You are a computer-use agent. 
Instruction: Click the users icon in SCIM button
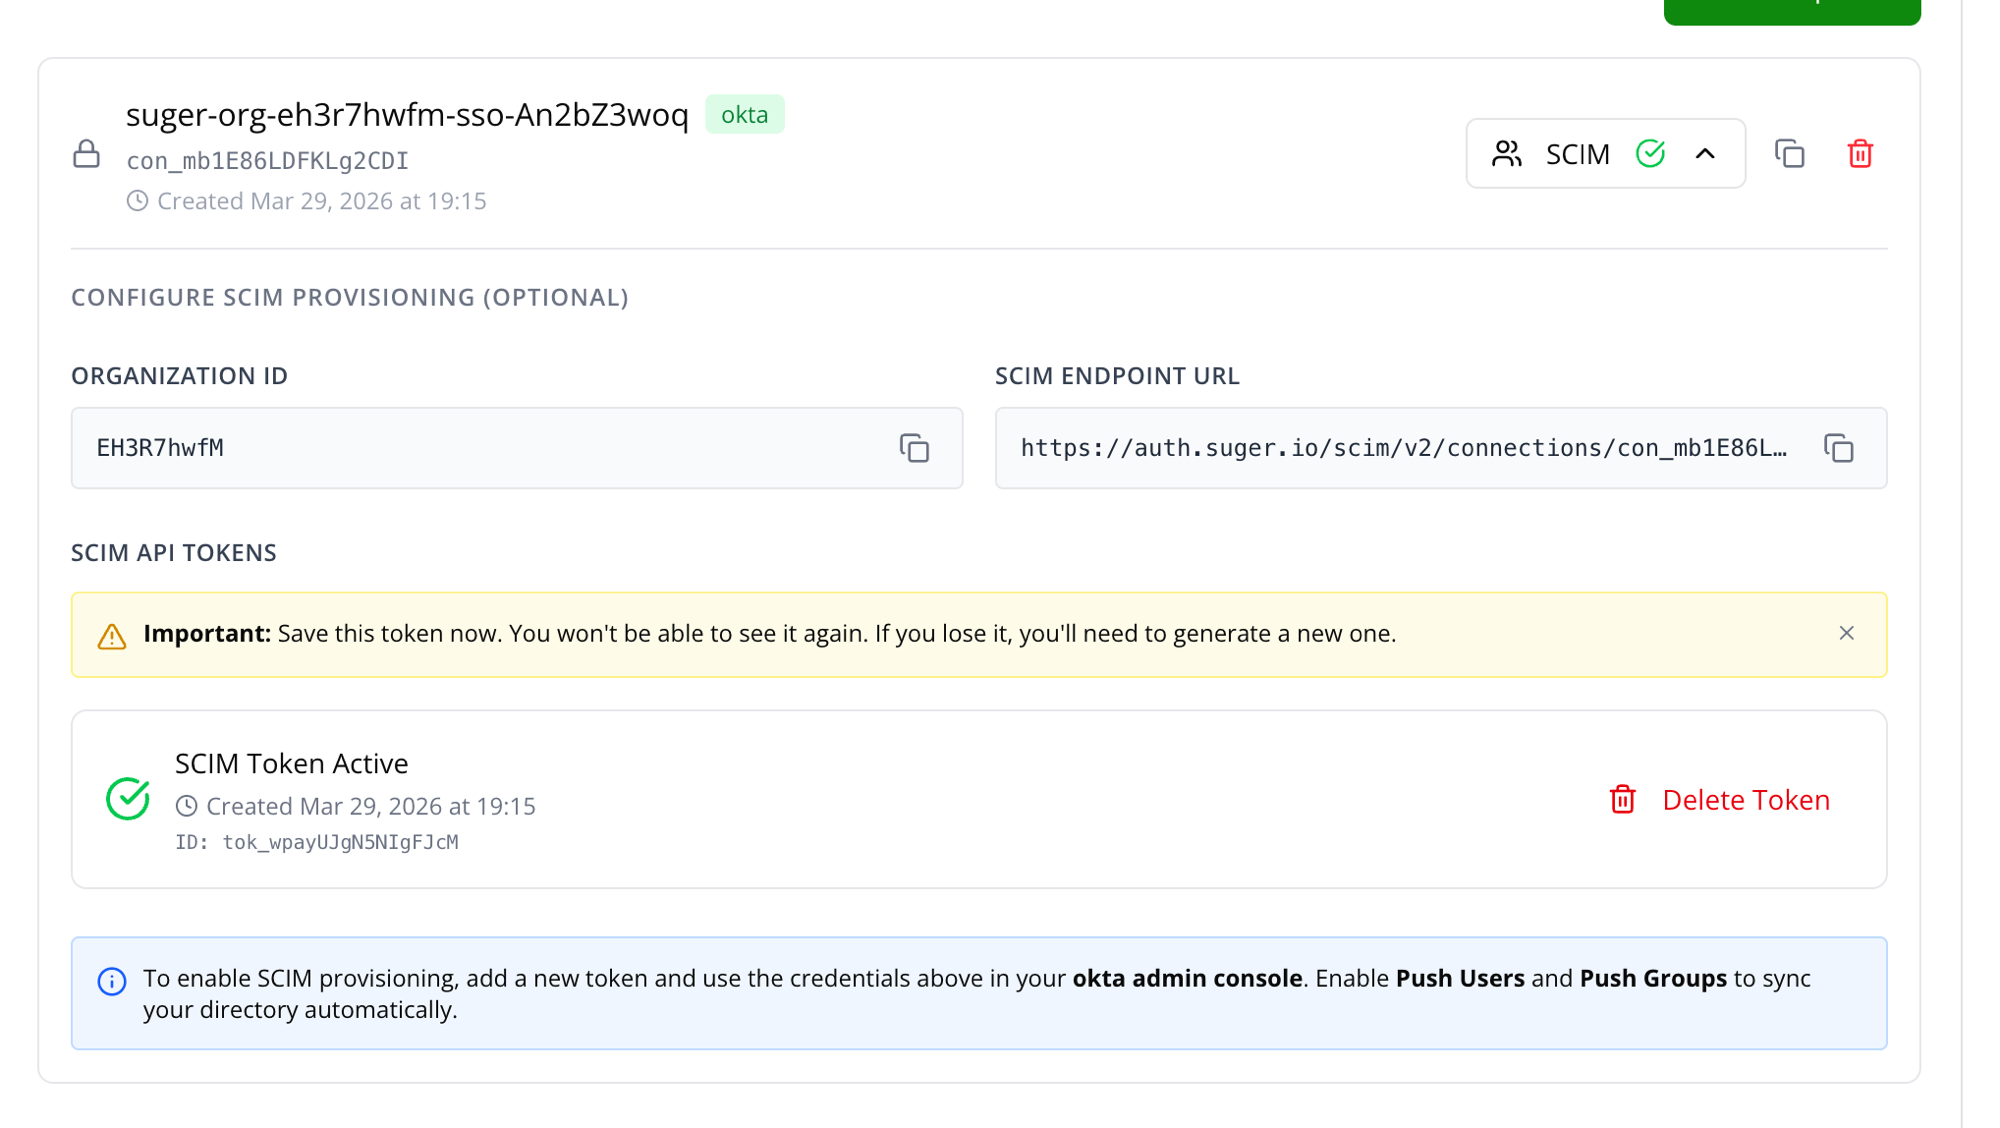tap(1506, 154)
